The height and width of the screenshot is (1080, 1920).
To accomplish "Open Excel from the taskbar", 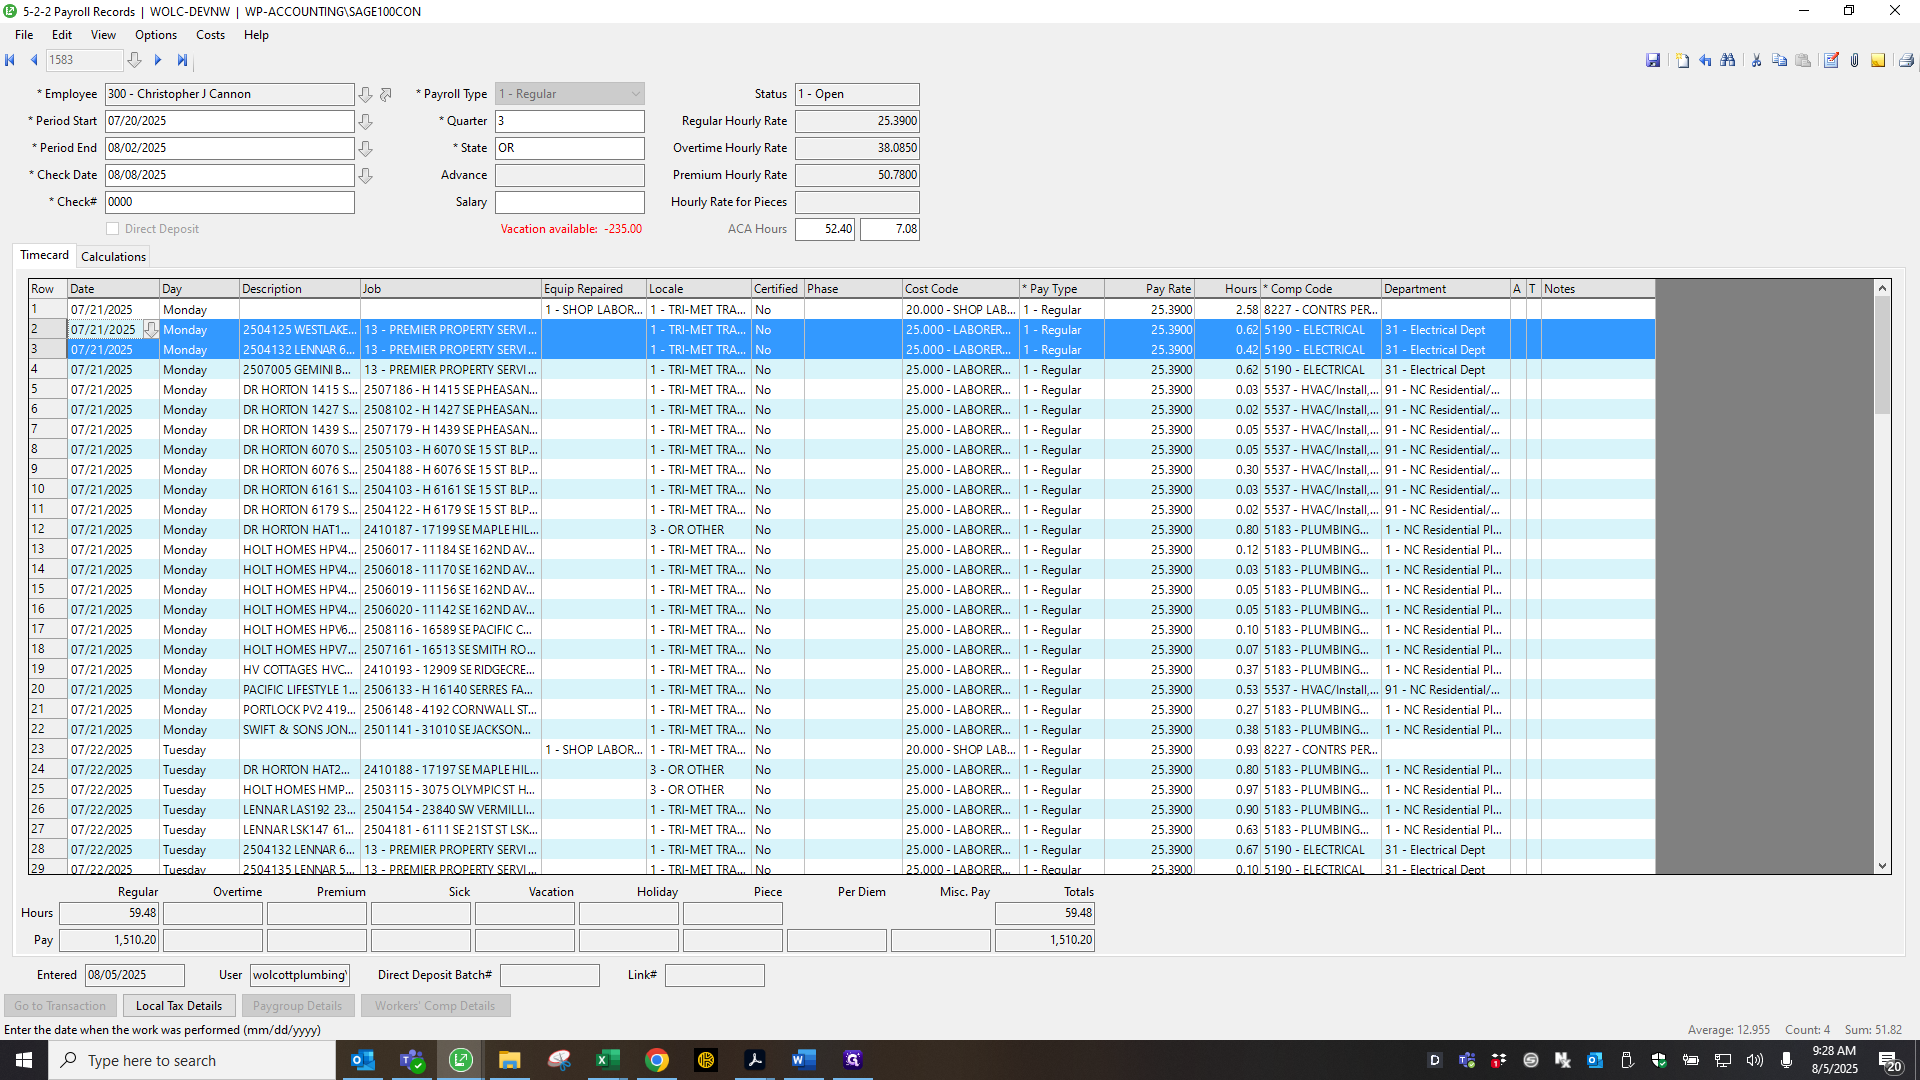I will tap(607, 1060).
